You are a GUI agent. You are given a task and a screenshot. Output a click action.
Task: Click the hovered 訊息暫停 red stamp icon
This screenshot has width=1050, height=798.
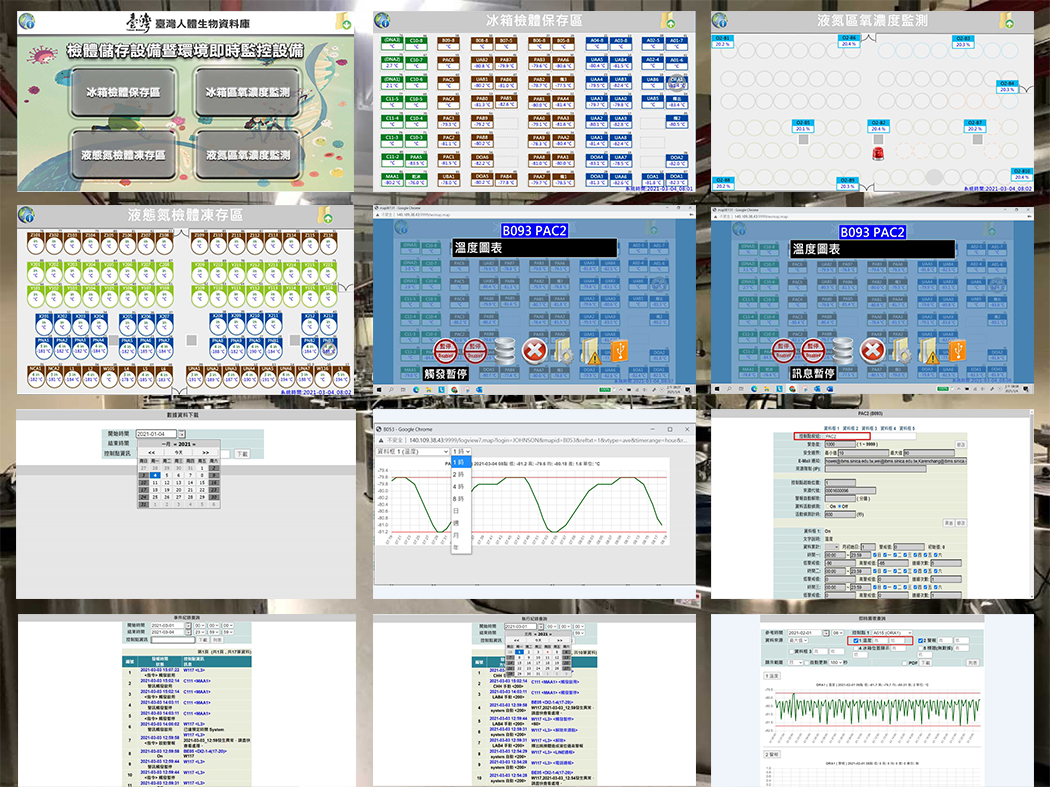click(x=813, y=350)
